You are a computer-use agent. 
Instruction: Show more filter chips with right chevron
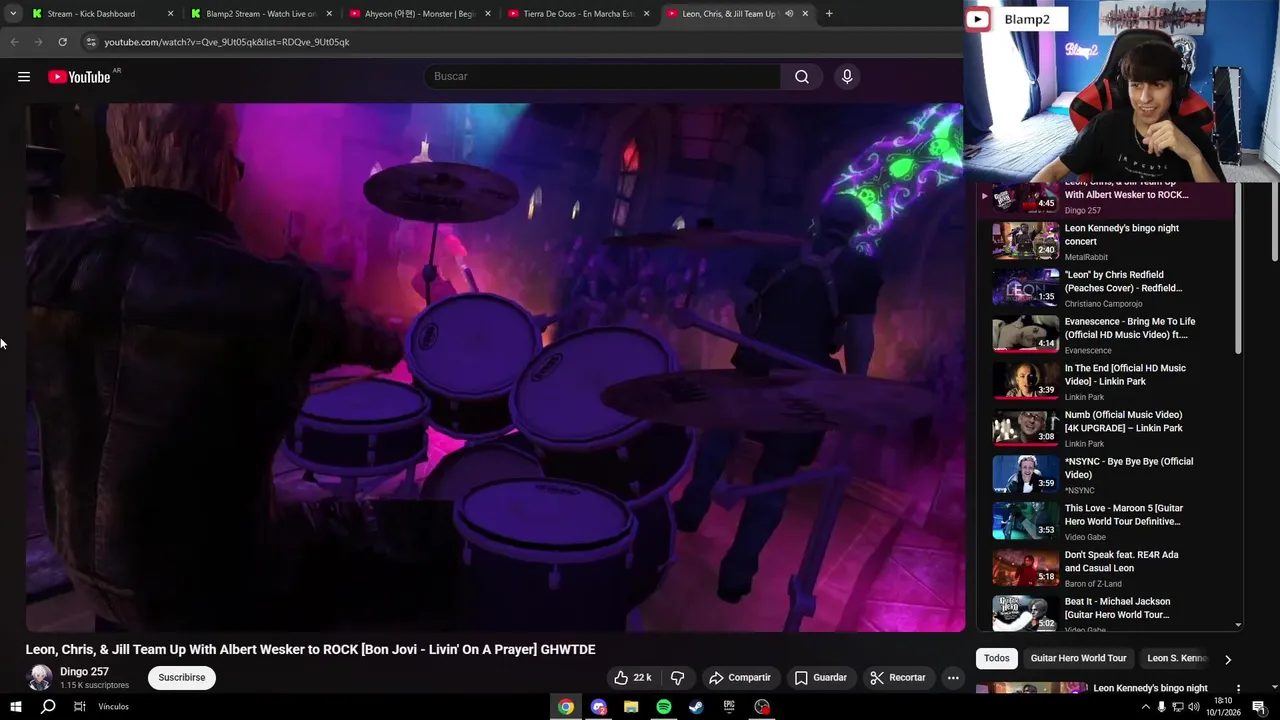[x=1228, y=659]
